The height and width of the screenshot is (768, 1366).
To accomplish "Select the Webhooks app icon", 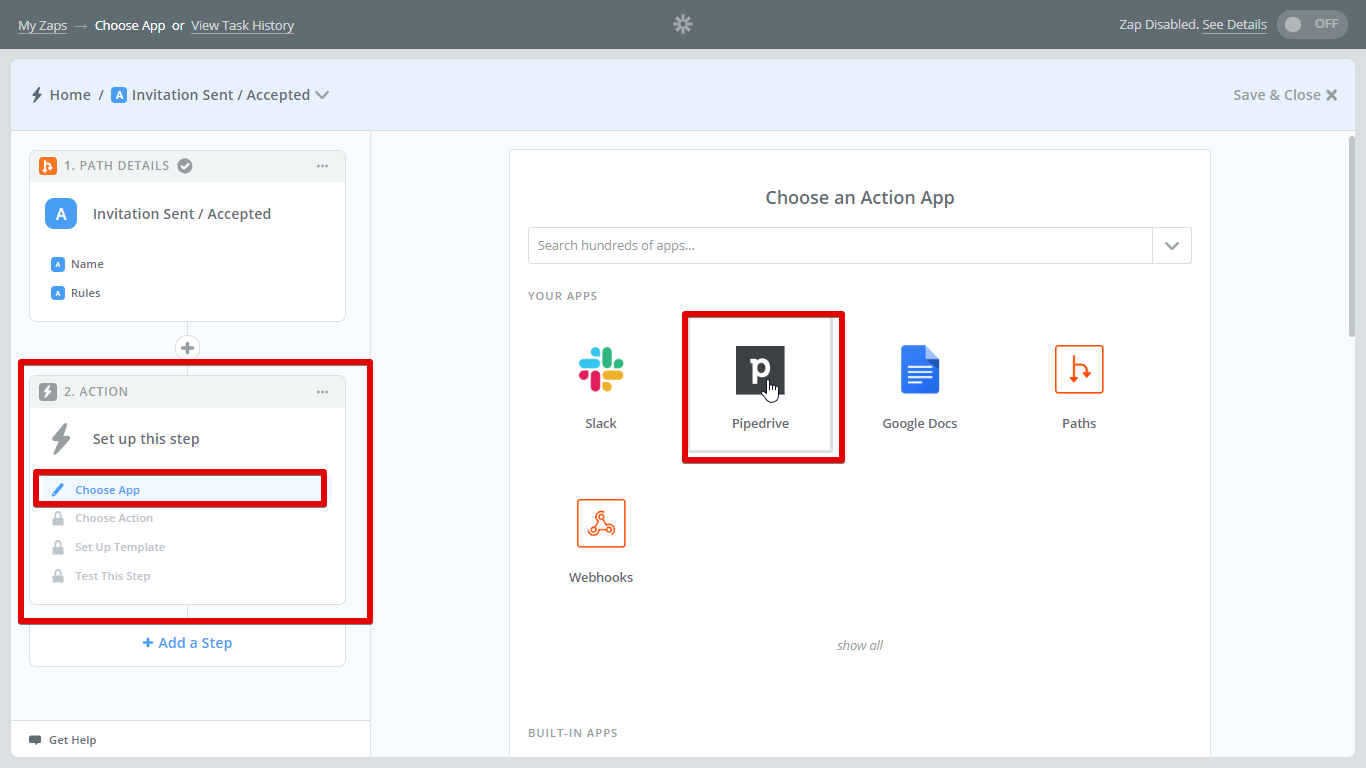I will click(x=601, y=523).
